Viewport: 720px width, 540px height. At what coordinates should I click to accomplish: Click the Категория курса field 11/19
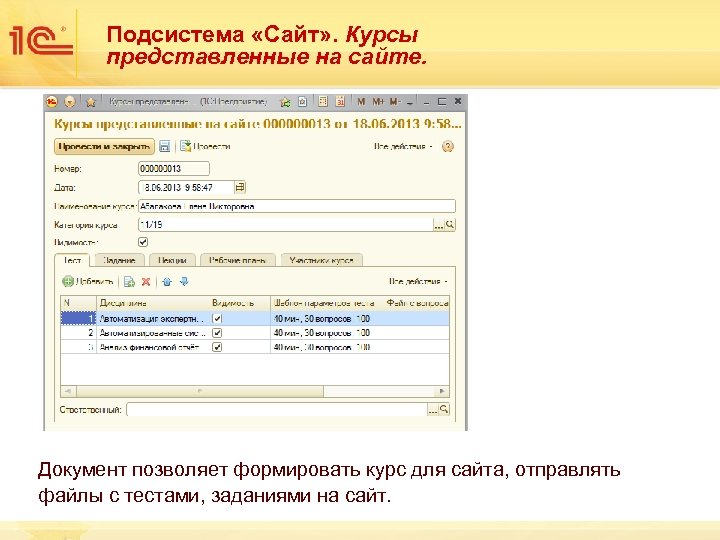click(286, 225)
